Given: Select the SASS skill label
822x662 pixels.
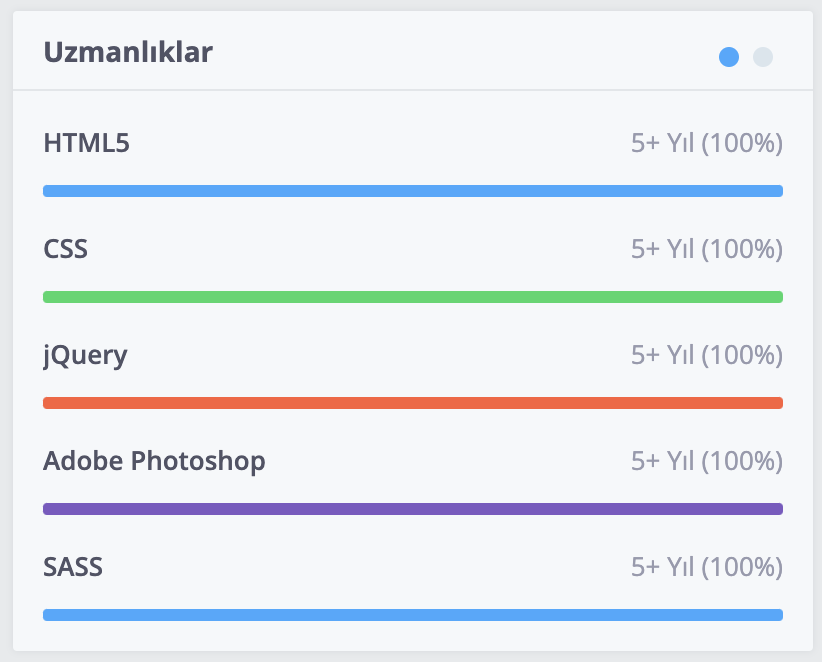Looking at the screenshot, I should click(73, 567).
